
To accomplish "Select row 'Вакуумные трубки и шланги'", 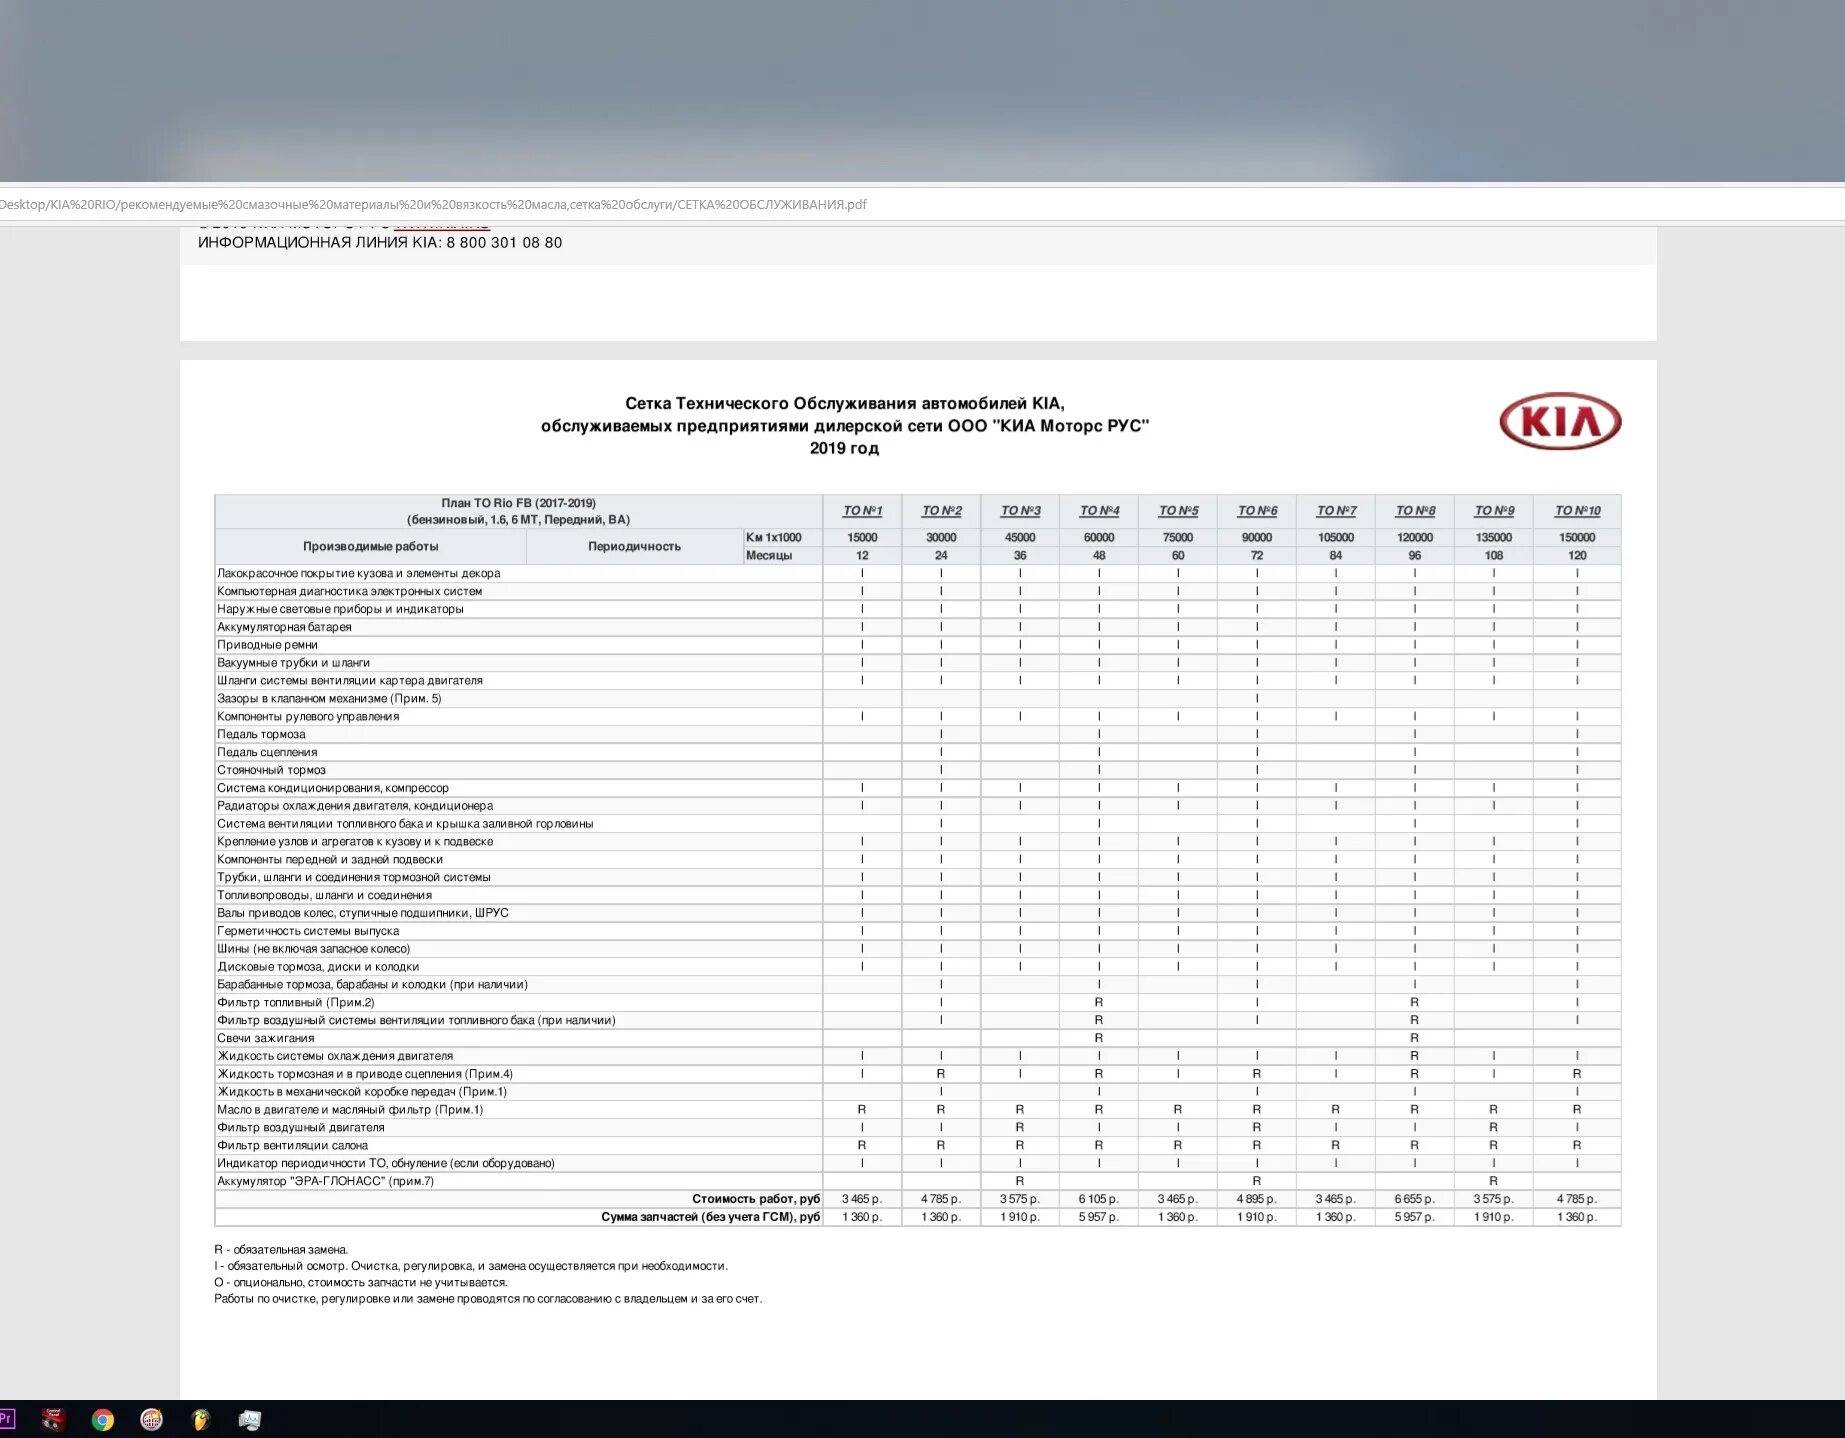I will pyautogui.click(x=917, y=663).
